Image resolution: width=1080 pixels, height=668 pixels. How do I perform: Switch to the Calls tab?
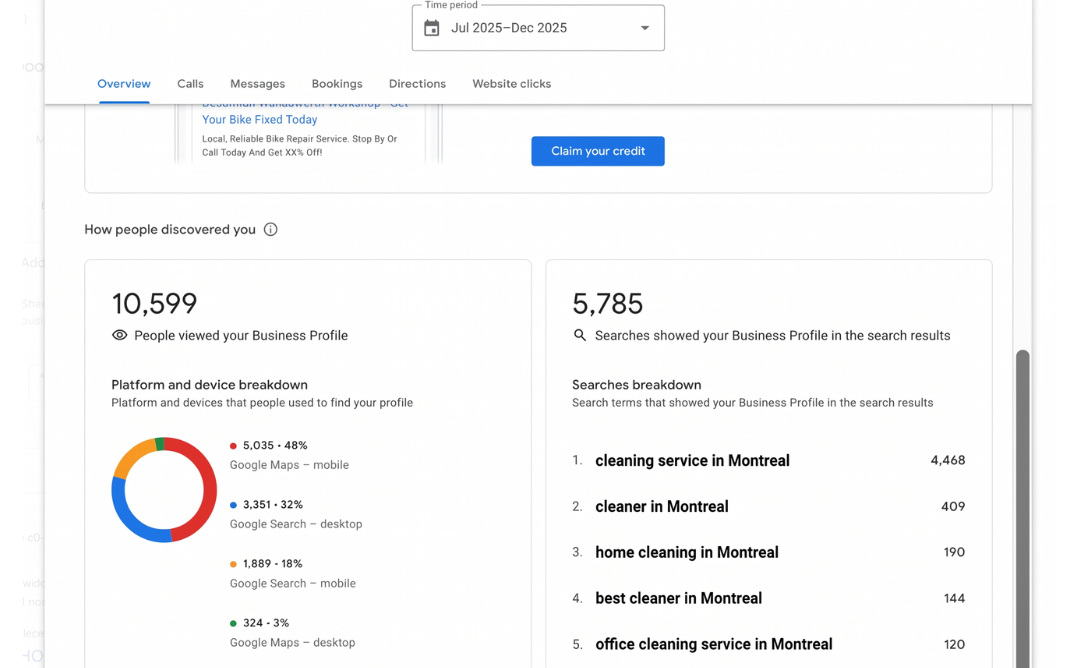(190, 84)
